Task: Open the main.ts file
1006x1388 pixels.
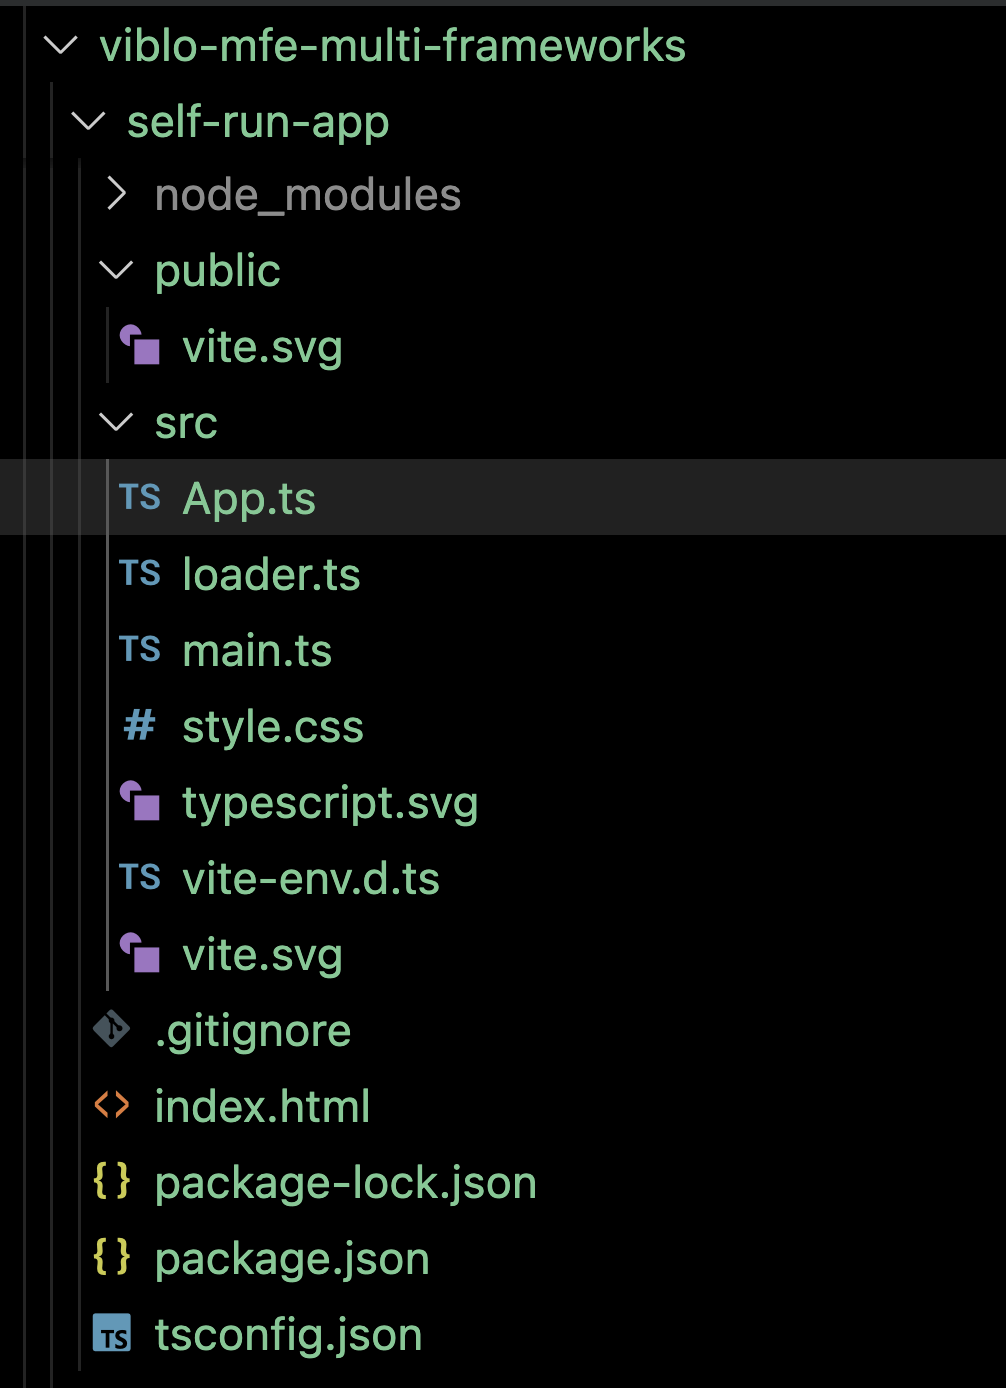Action: point(257,651)
